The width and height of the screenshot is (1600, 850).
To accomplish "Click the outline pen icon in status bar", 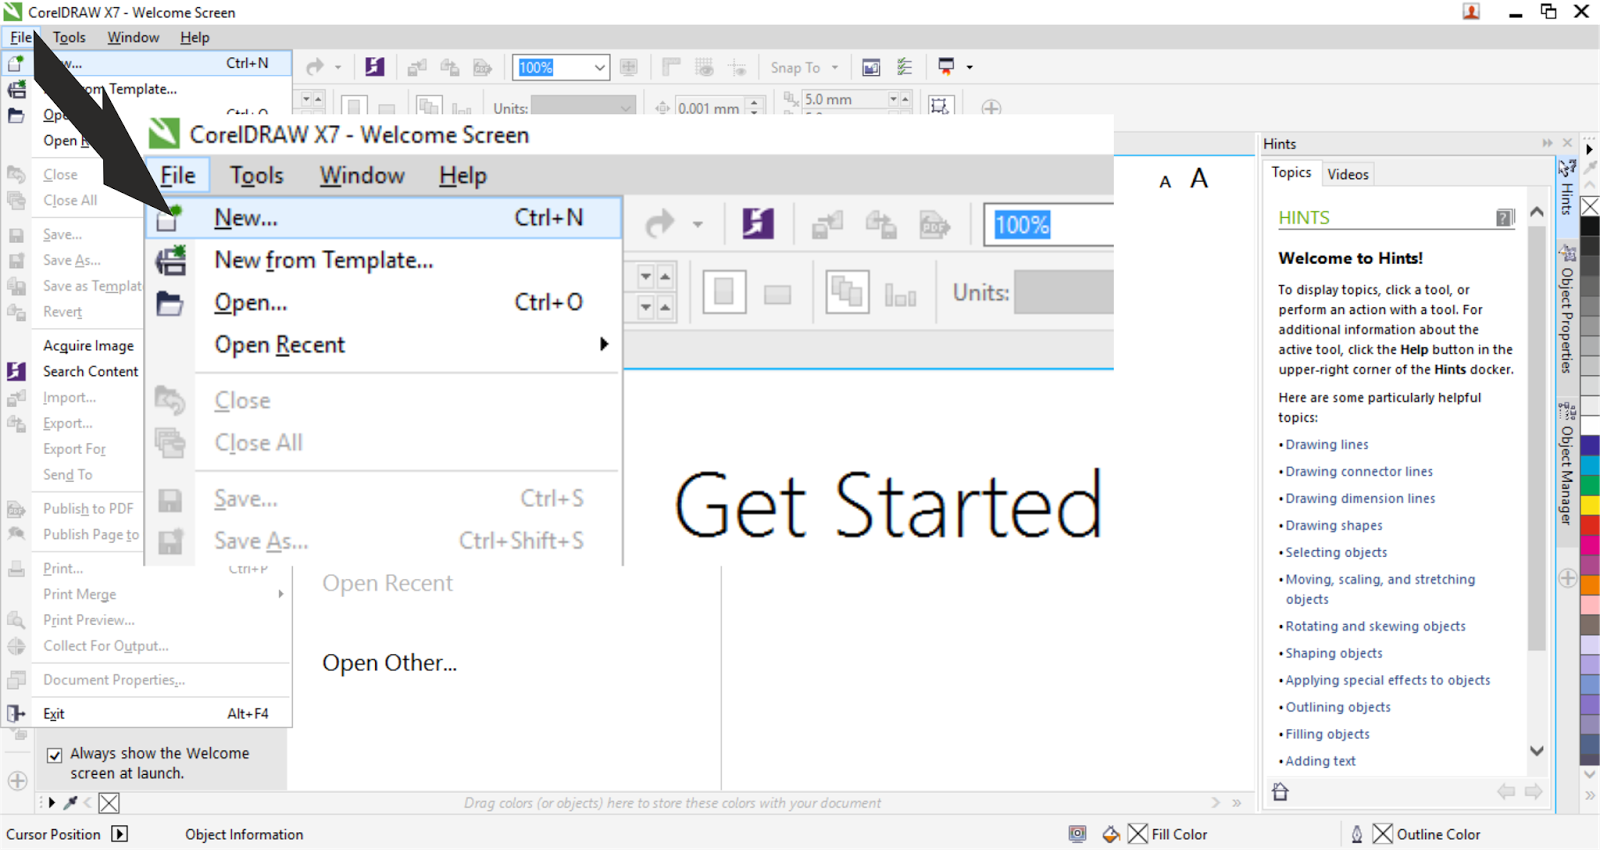I will pyautogui.click(x=1357, y=834).
